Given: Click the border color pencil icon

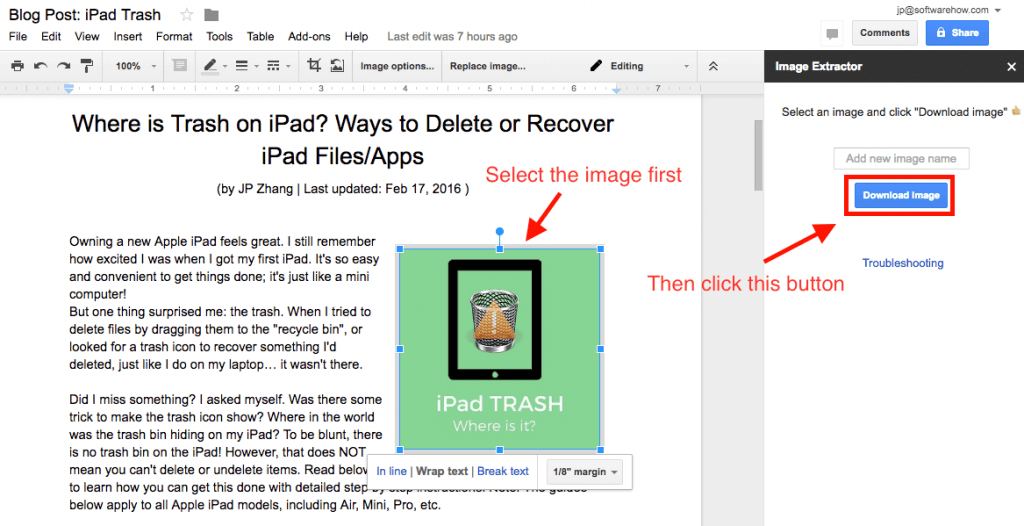Looking at the screenshot, I should pos(210,66).
